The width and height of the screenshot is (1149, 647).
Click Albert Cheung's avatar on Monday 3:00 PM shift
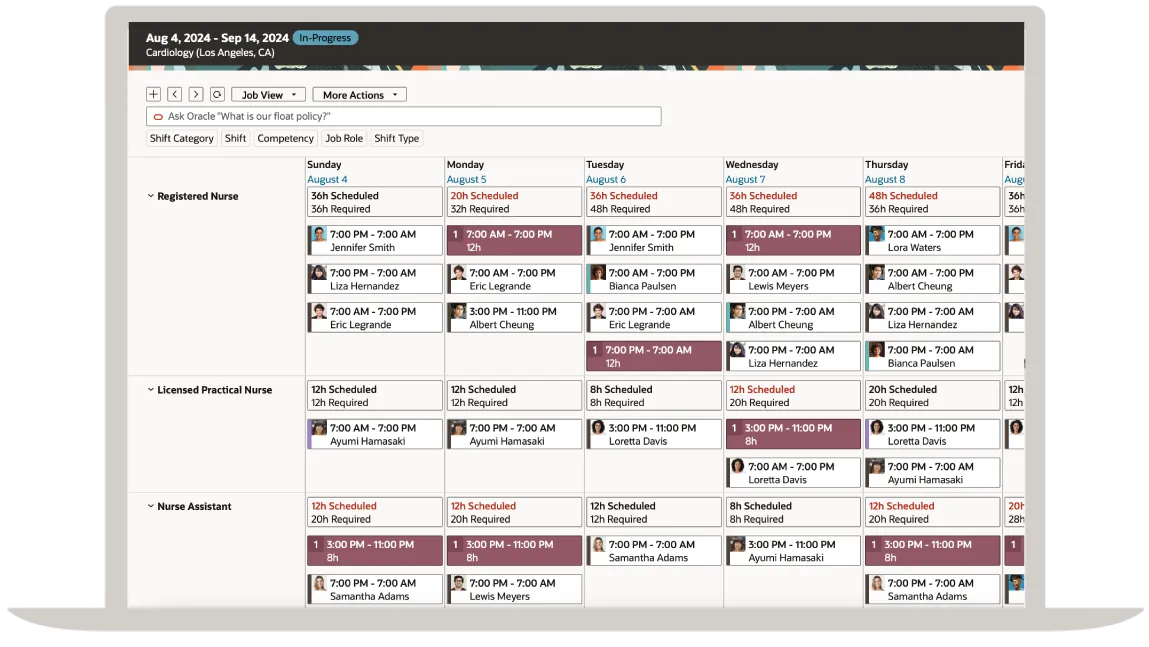pyautogui.click(x=459, y=312)
